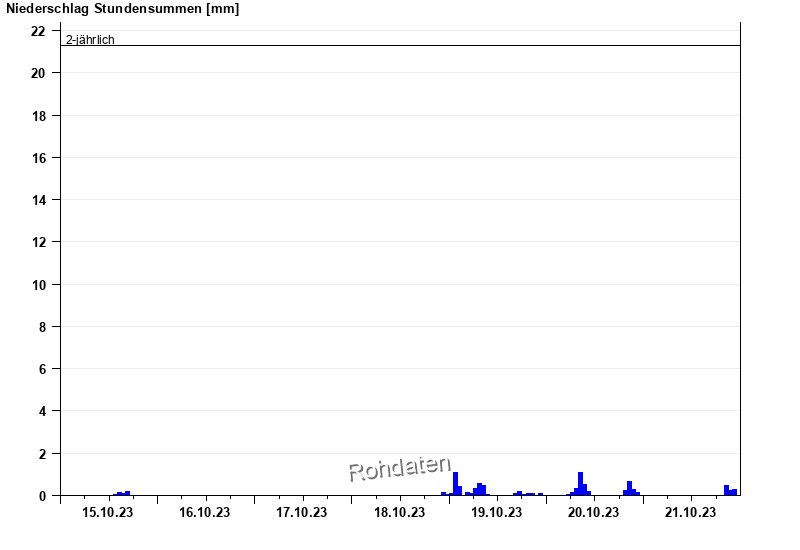The height and width of the screenshot is (550, 800).
Task: Select the date label 16.10.23
Action: (x=204, y=512)
